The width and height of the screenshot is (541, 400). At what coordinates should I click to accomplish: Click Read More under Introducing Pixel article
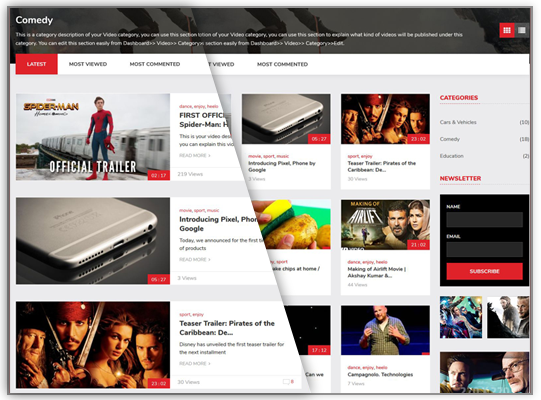click(195, 260)
